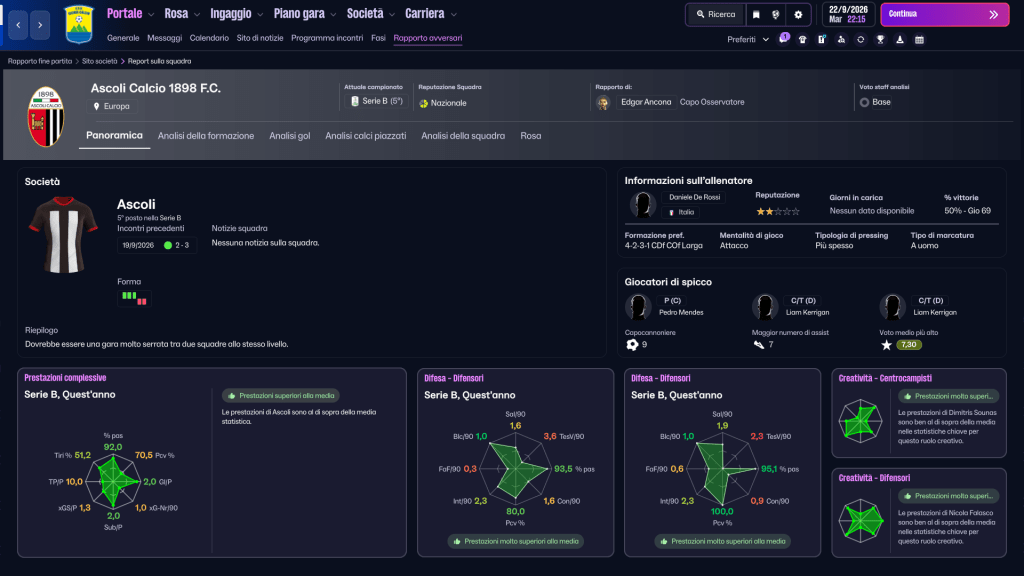Open the Prestazioni complessive card heading
Screen dimensions: 1024x576
[65, 377]
